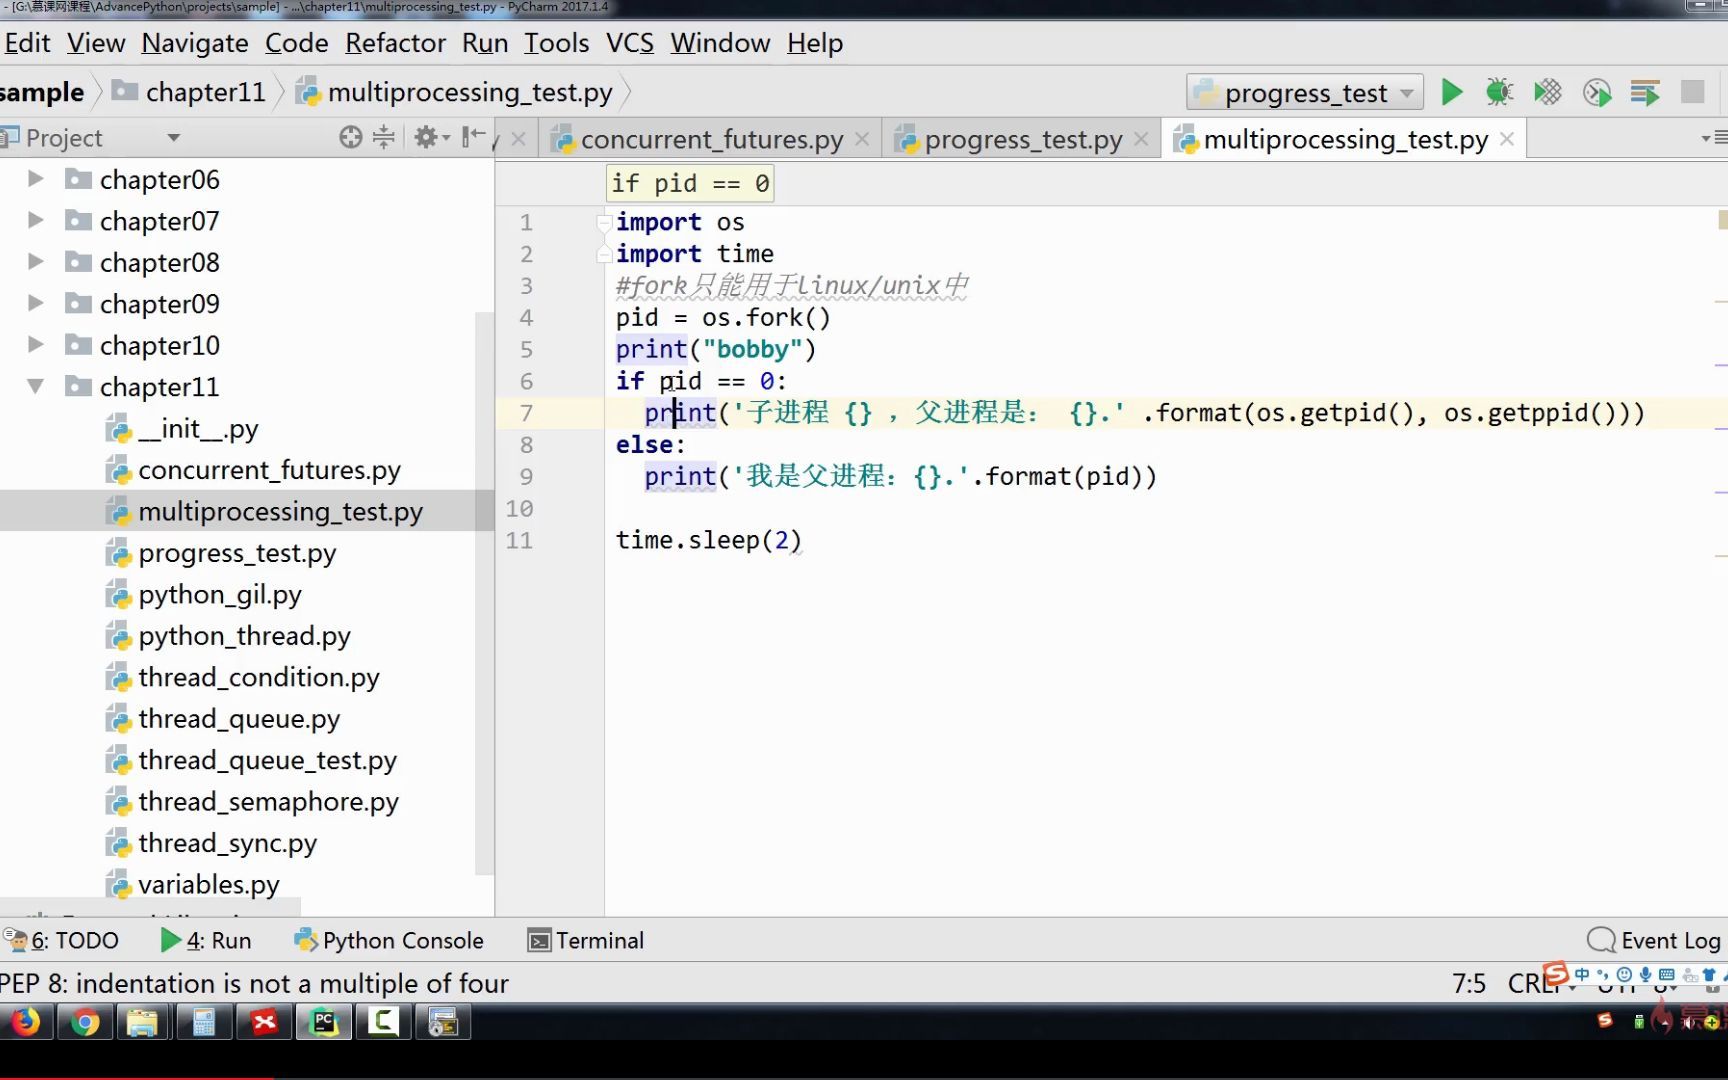Screen dimensions: 1728x1080
Task: Open the Refactor menu
Action: click(x=395, y=43)
